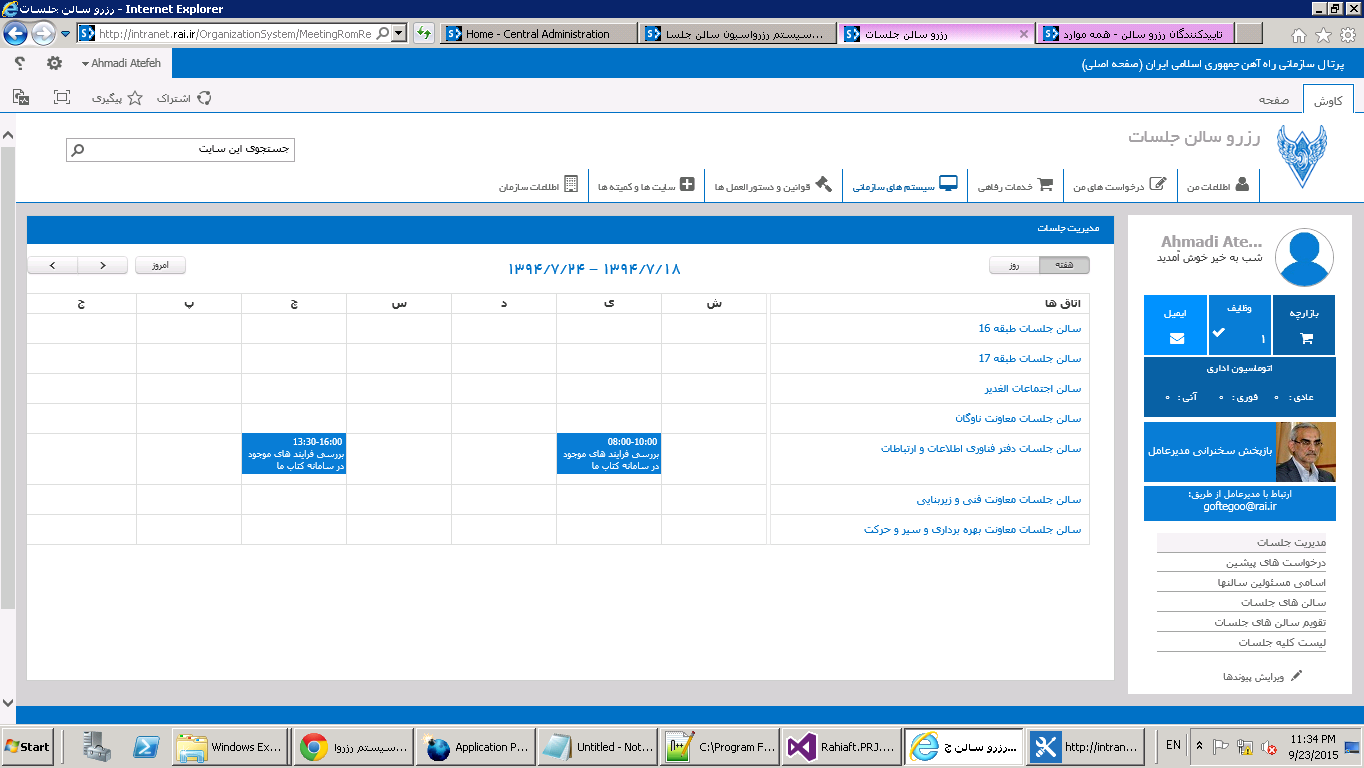
Task: Click the tasks checkmark tile
Action: [1240, 332]
